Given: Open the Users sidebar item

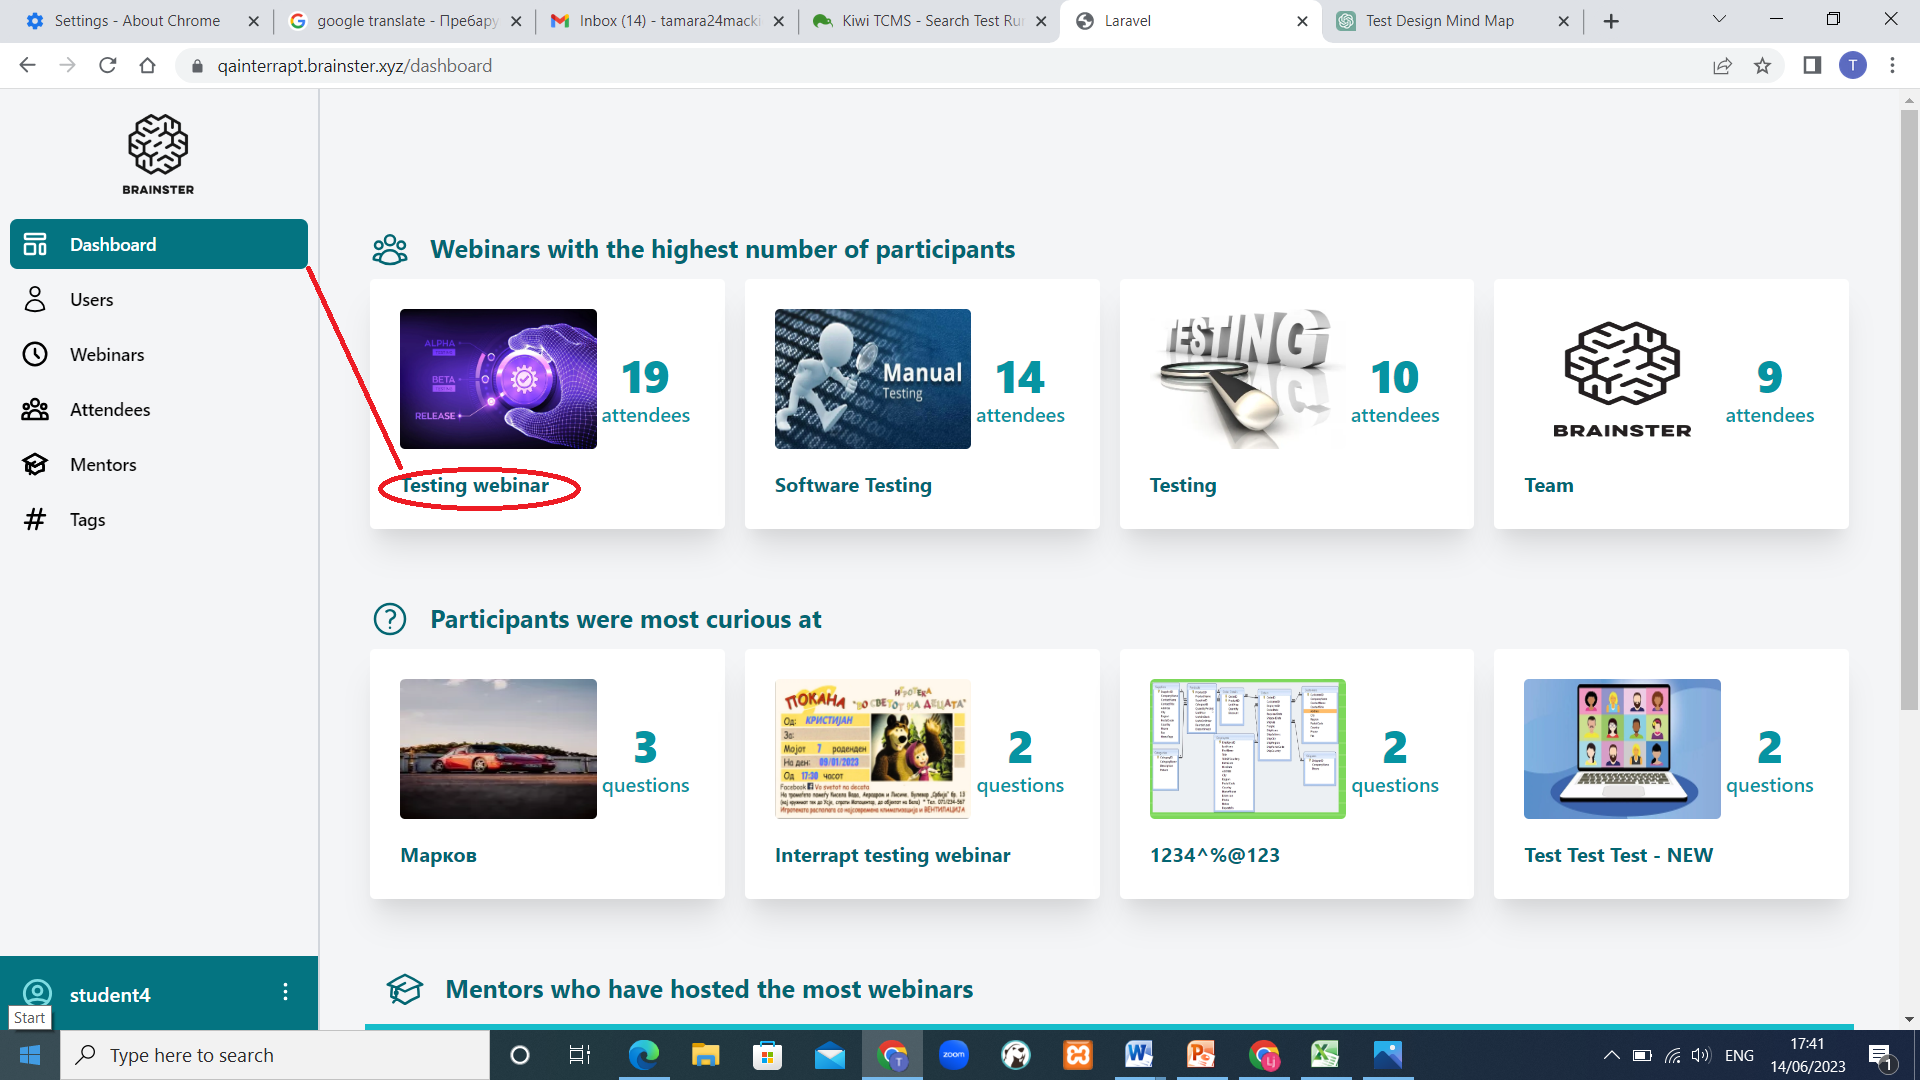Looking at the screenshot, I should point(91,300).
